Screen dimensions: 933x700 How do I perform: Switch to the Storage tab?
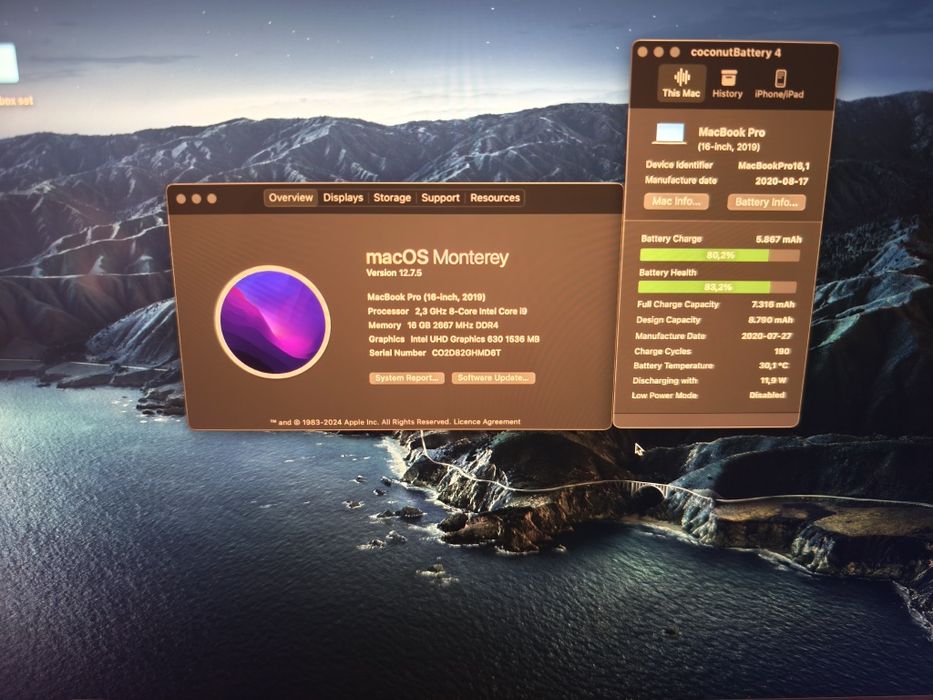click(392, 198)
